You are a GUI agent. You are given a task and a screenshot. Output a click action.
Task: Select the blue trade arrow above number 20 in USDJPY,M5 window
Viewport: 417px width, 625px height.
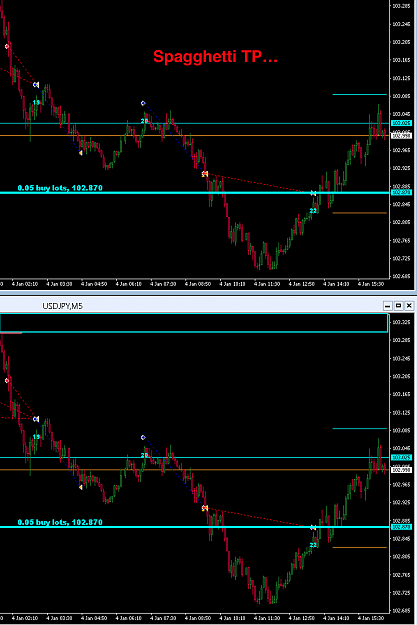pyautogui.click(x=143, y=438)
